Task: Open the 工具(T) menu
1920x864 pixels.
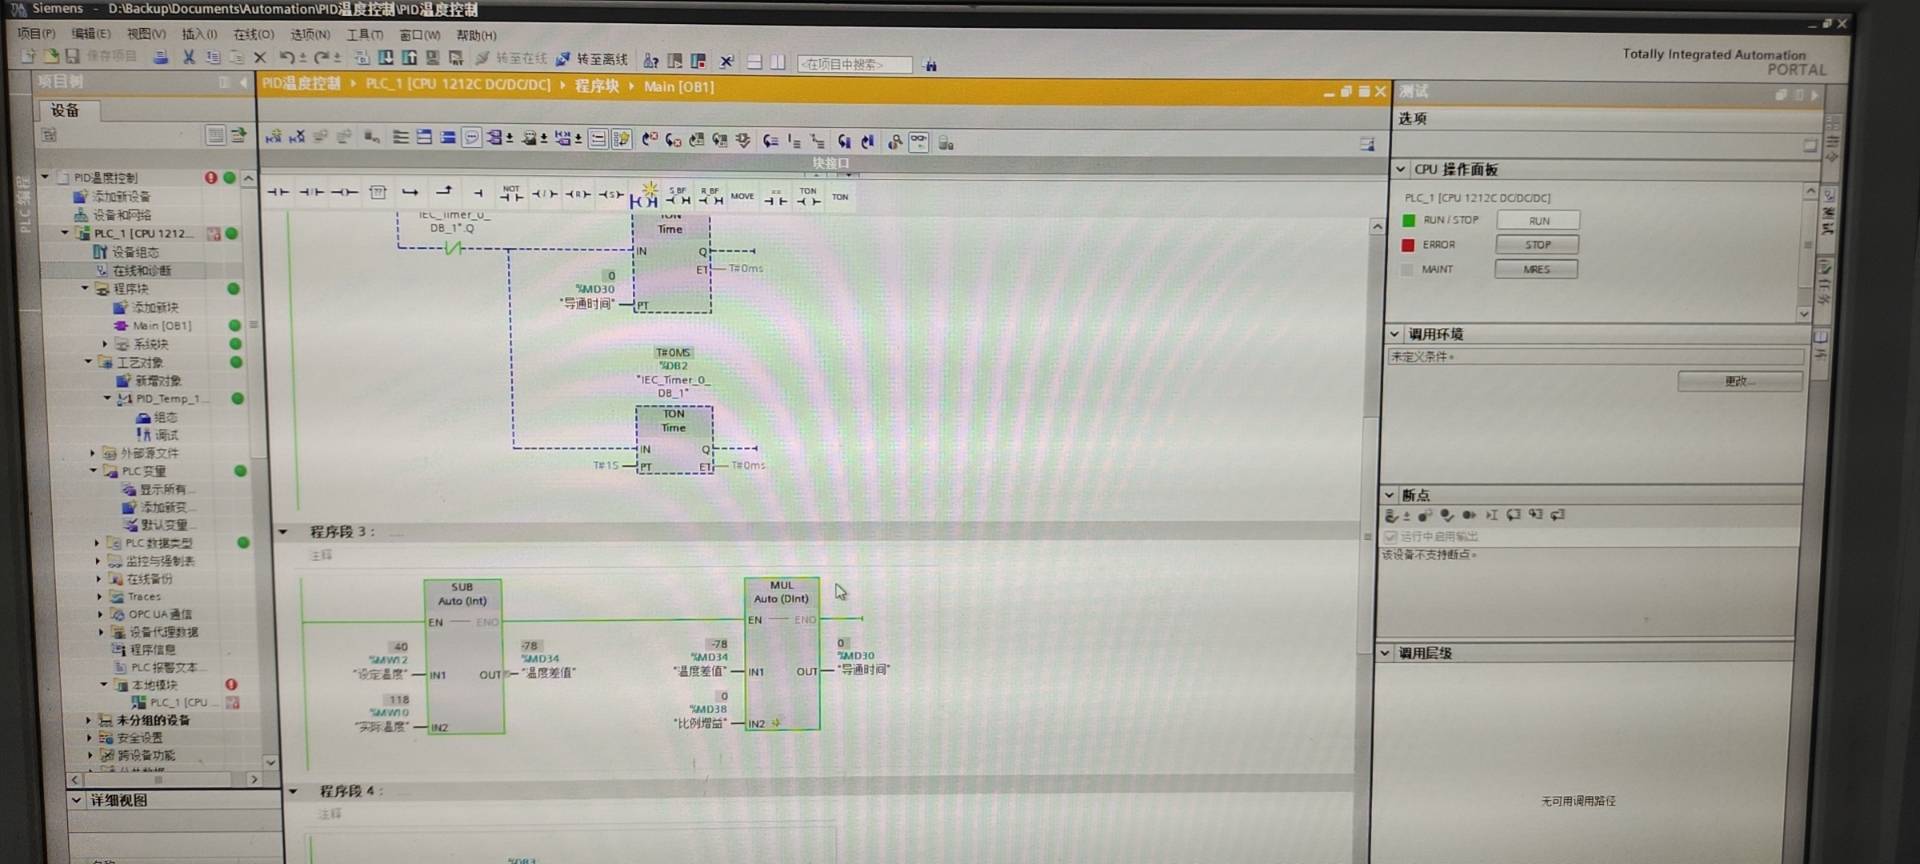Action: [x=365, y=35]
